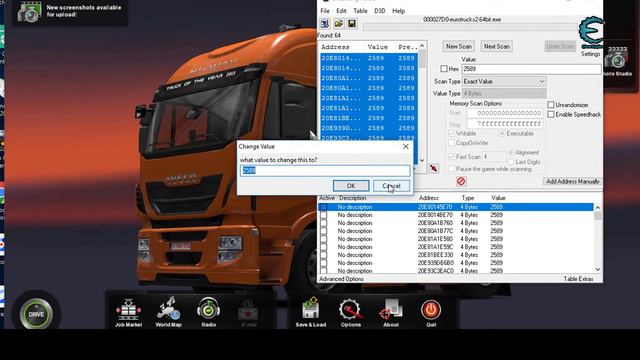Click the Description column header
640x360 pixels.
353,198
